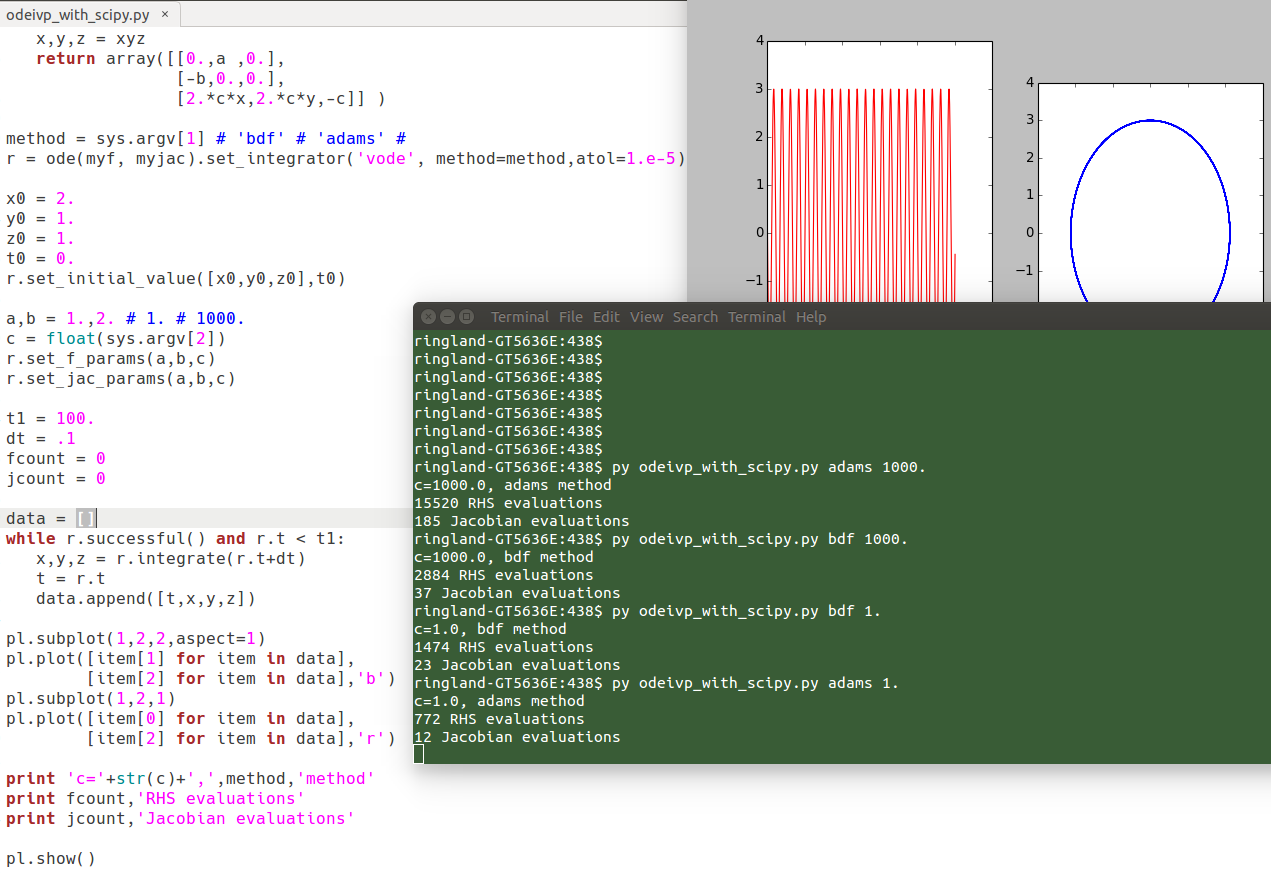Minimize the Terminal window
The image size is (1271, 881).
tap(447, 316)
